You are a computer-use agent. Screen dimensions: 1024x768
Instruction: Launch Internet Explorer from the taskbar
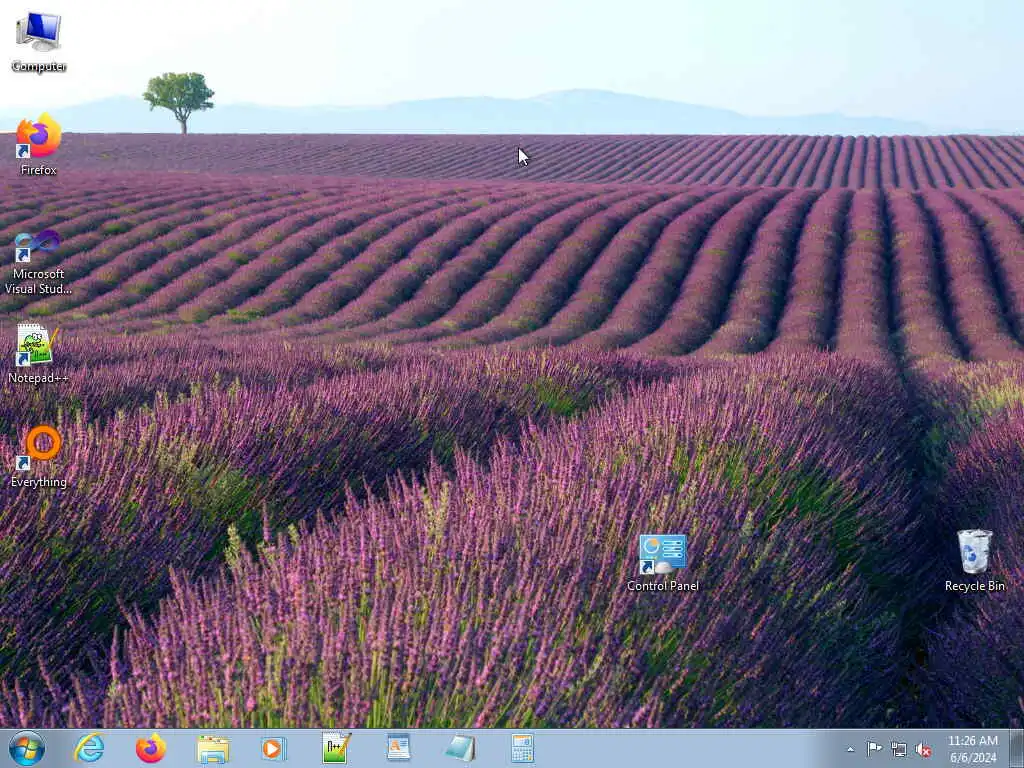pyautogui.click(x=89, y=748)
